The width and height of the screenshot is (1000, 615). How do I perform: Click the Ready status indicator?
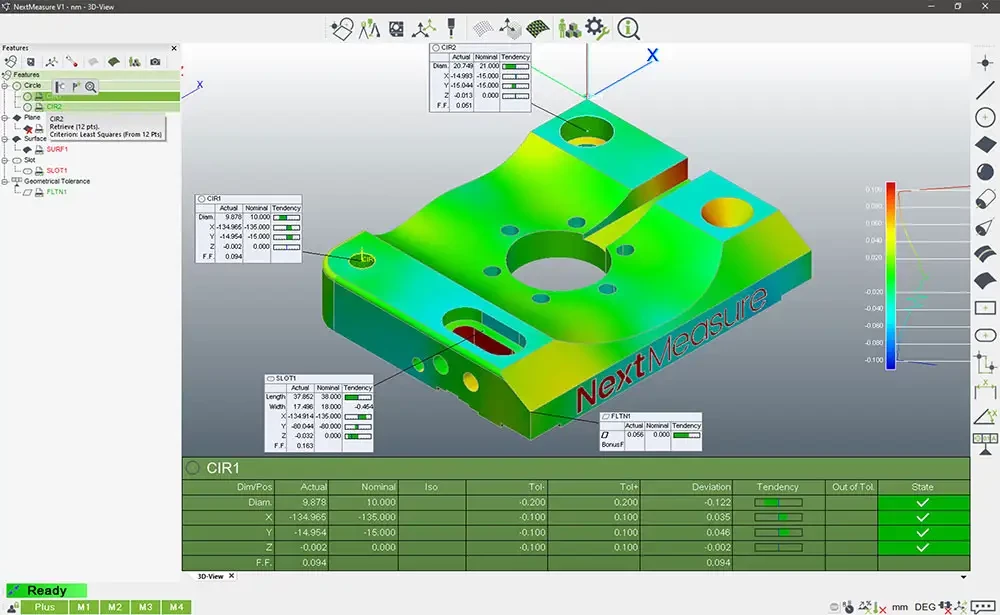[x=46, y=590]
